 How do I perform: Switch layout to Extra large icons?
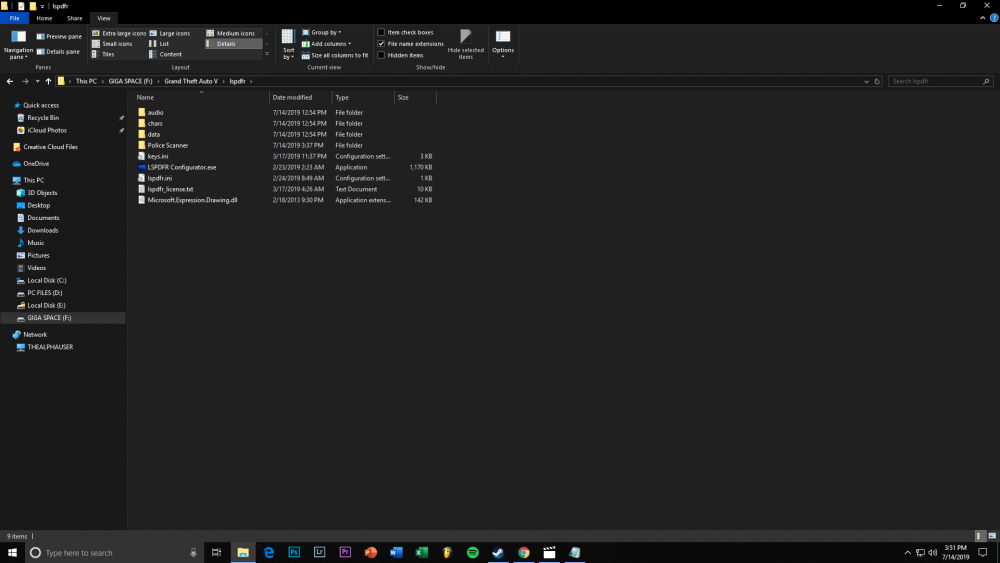119,33
